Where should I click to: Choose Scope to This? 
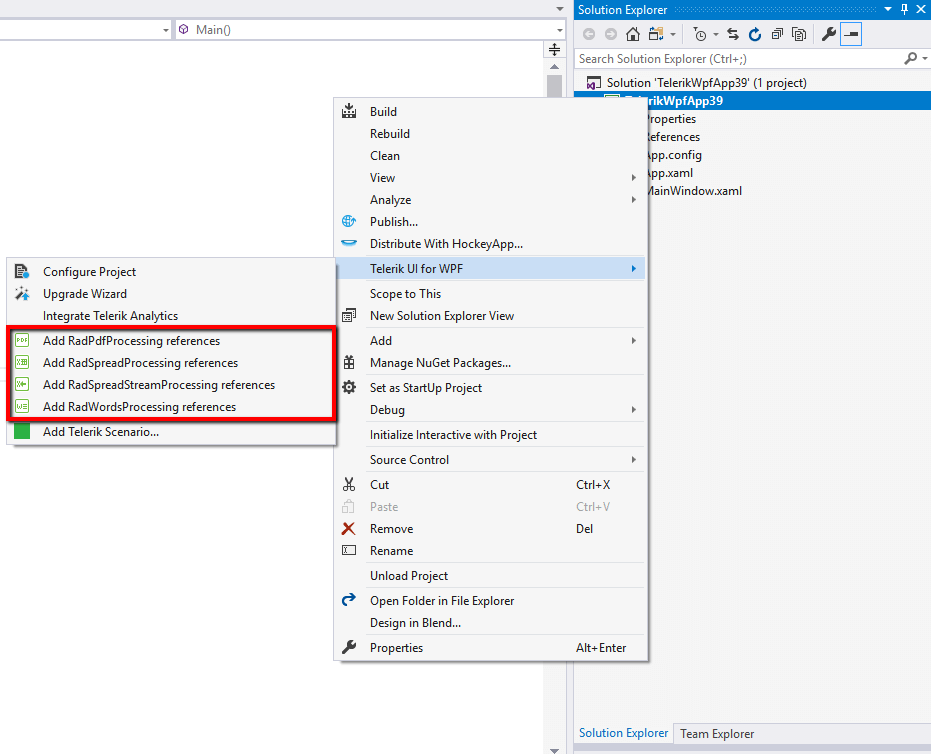pos(490,294)
